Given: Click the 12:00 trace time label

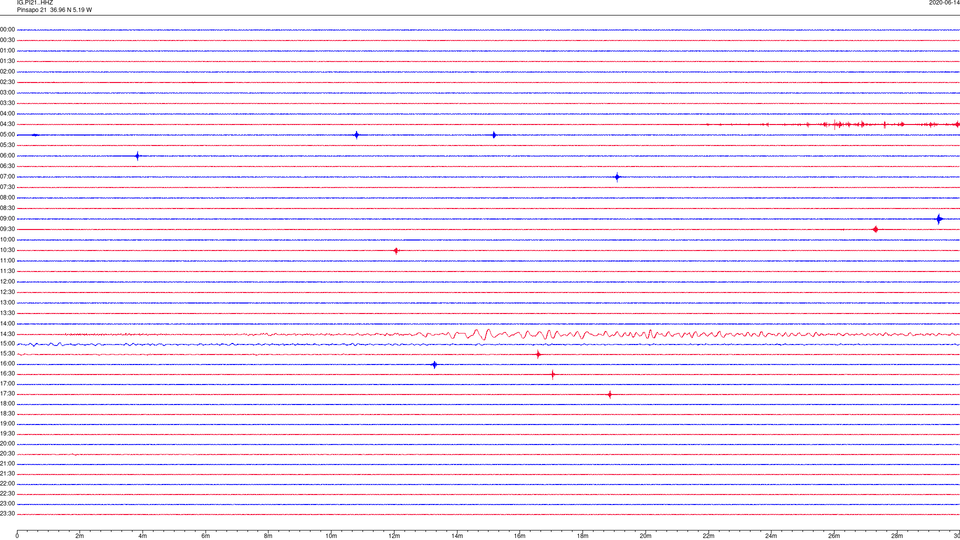Looking at the screenshot, I should pos(7,282).
